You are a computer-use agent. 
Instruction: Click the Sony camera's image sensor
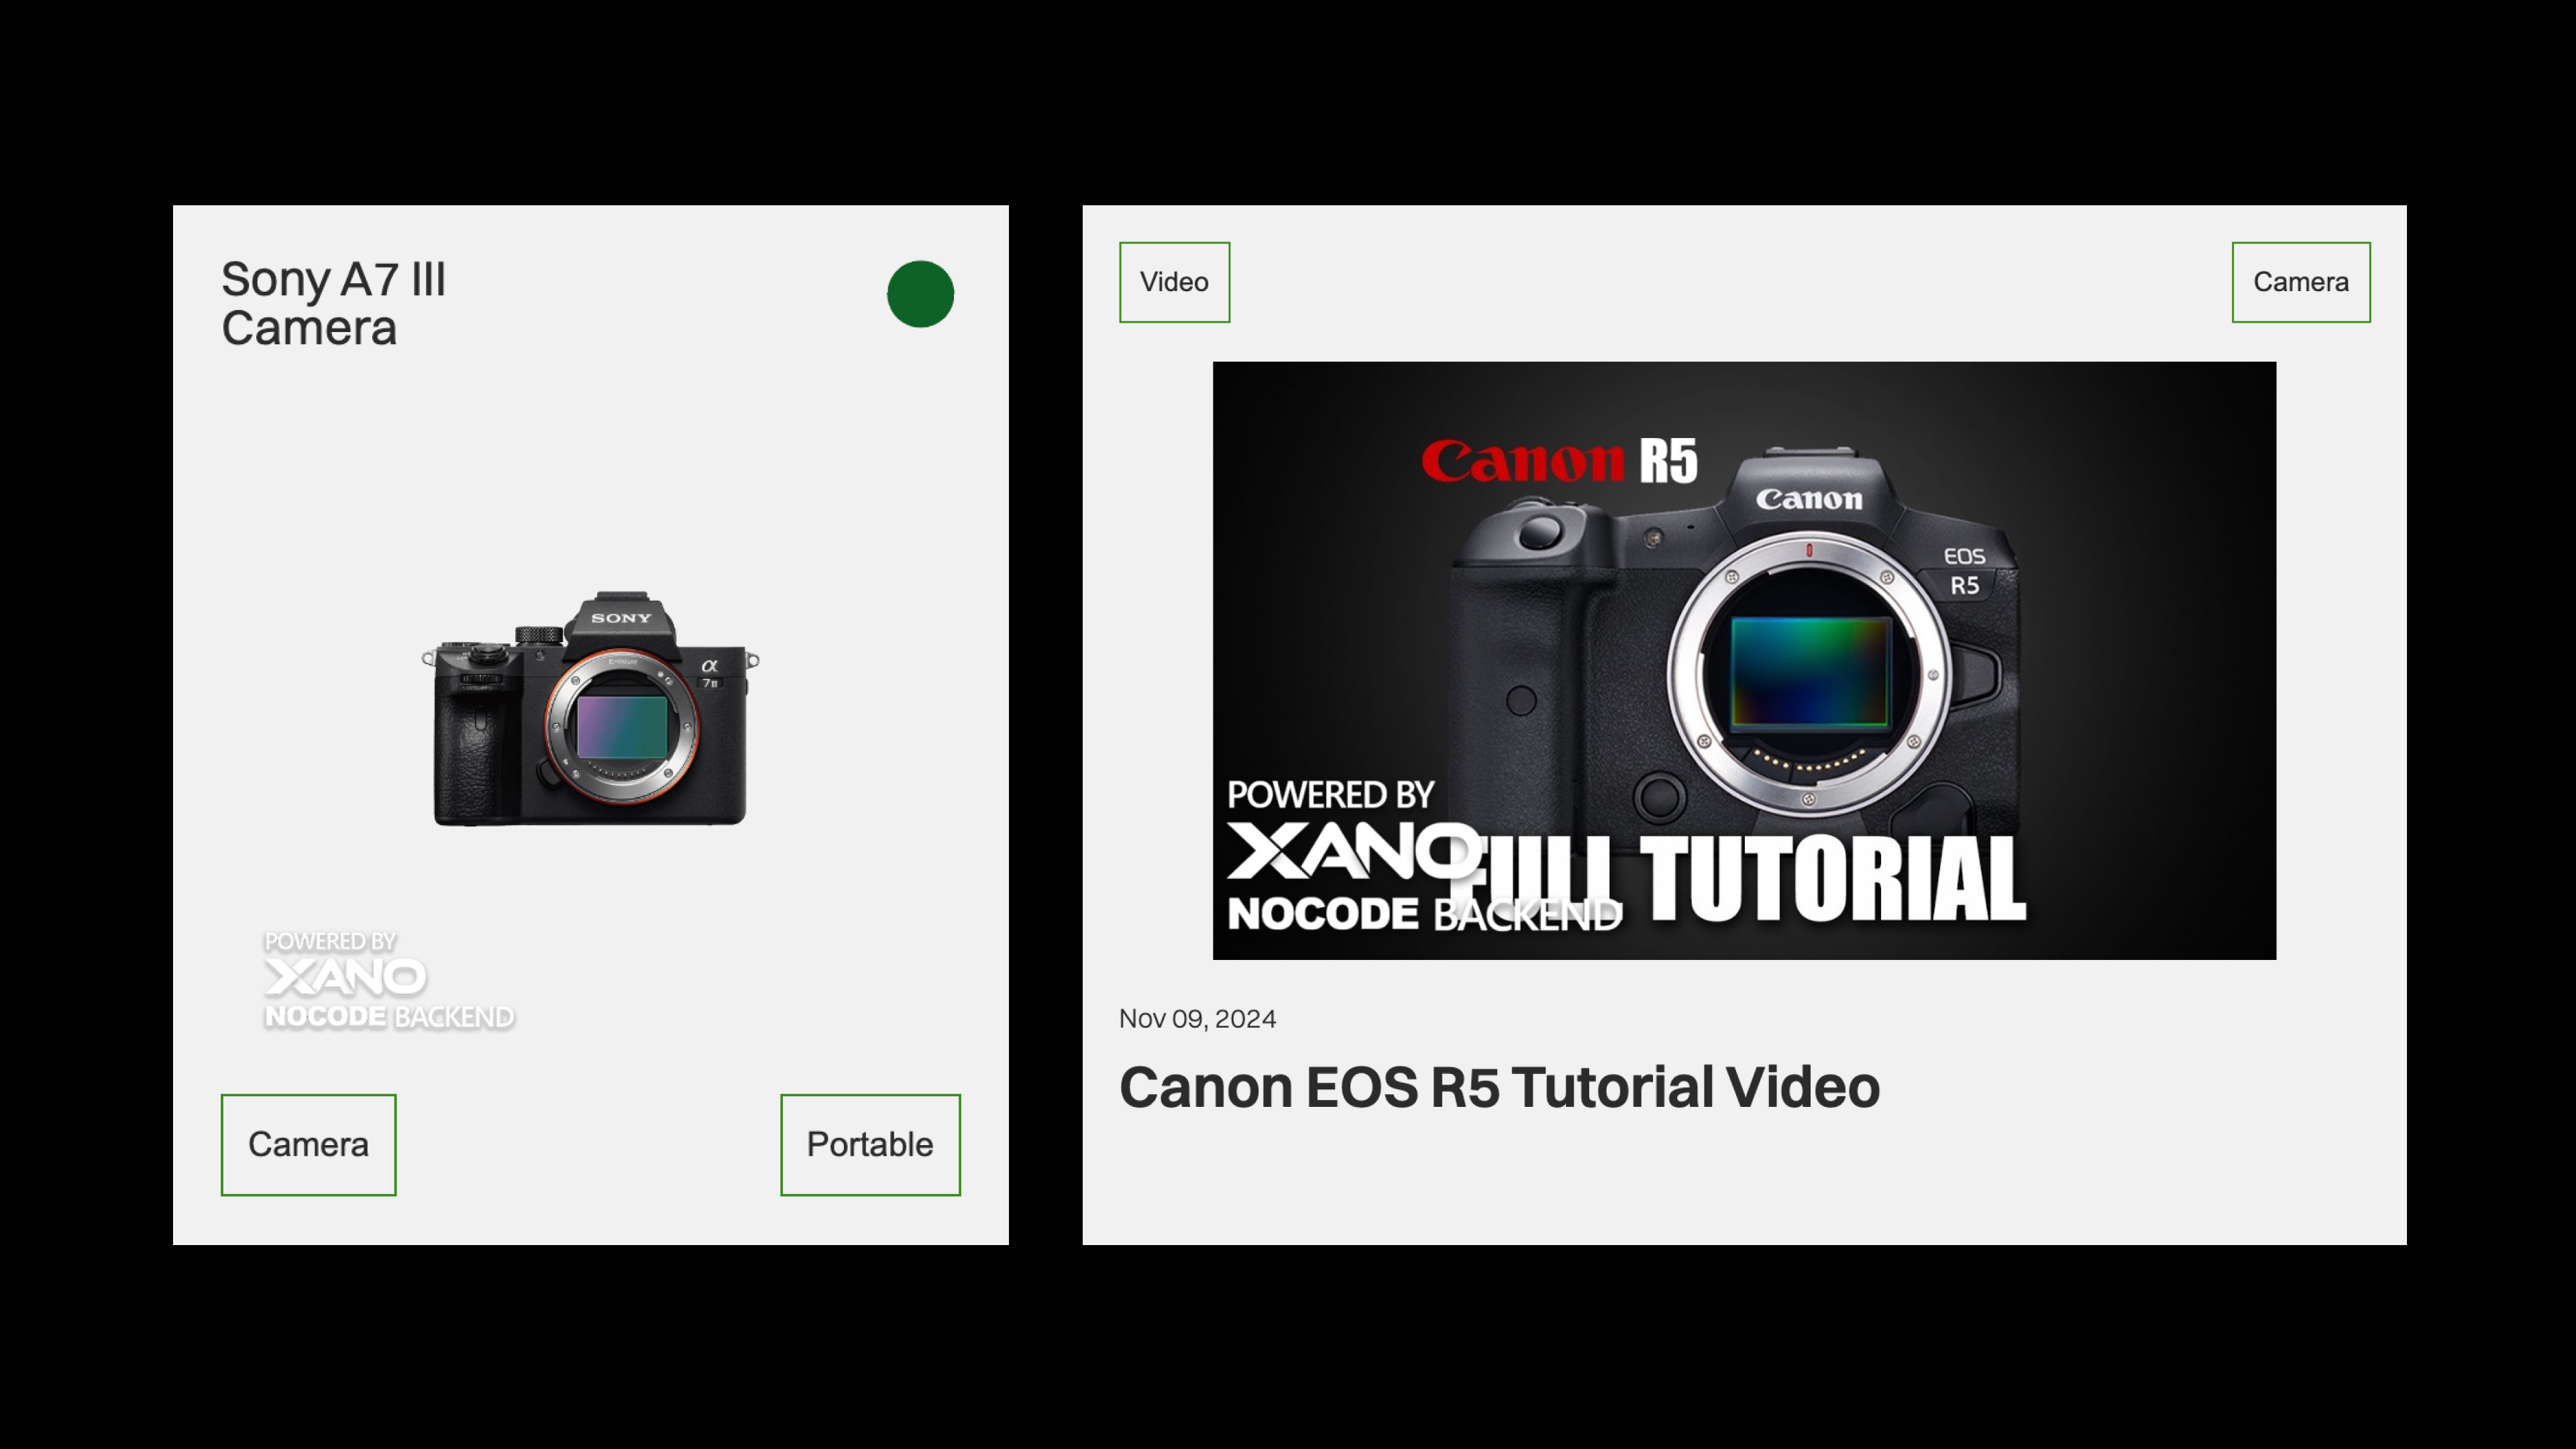(622, 727)
